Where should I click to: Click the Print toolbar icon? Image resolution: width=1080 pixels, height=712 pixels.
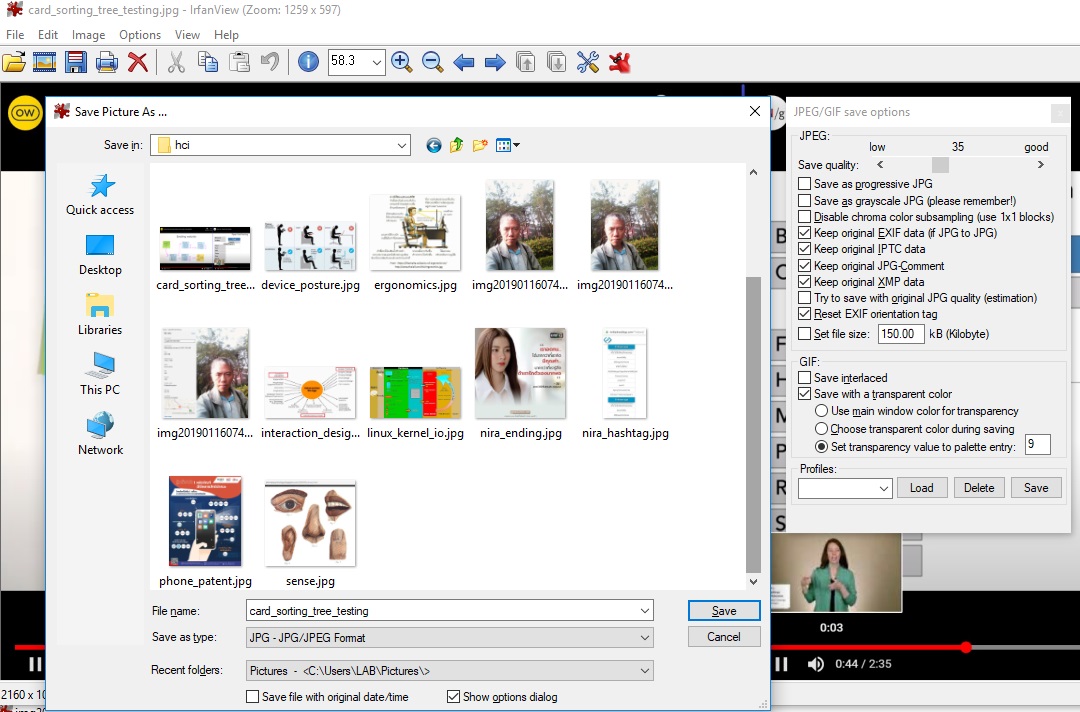[107, 62]
